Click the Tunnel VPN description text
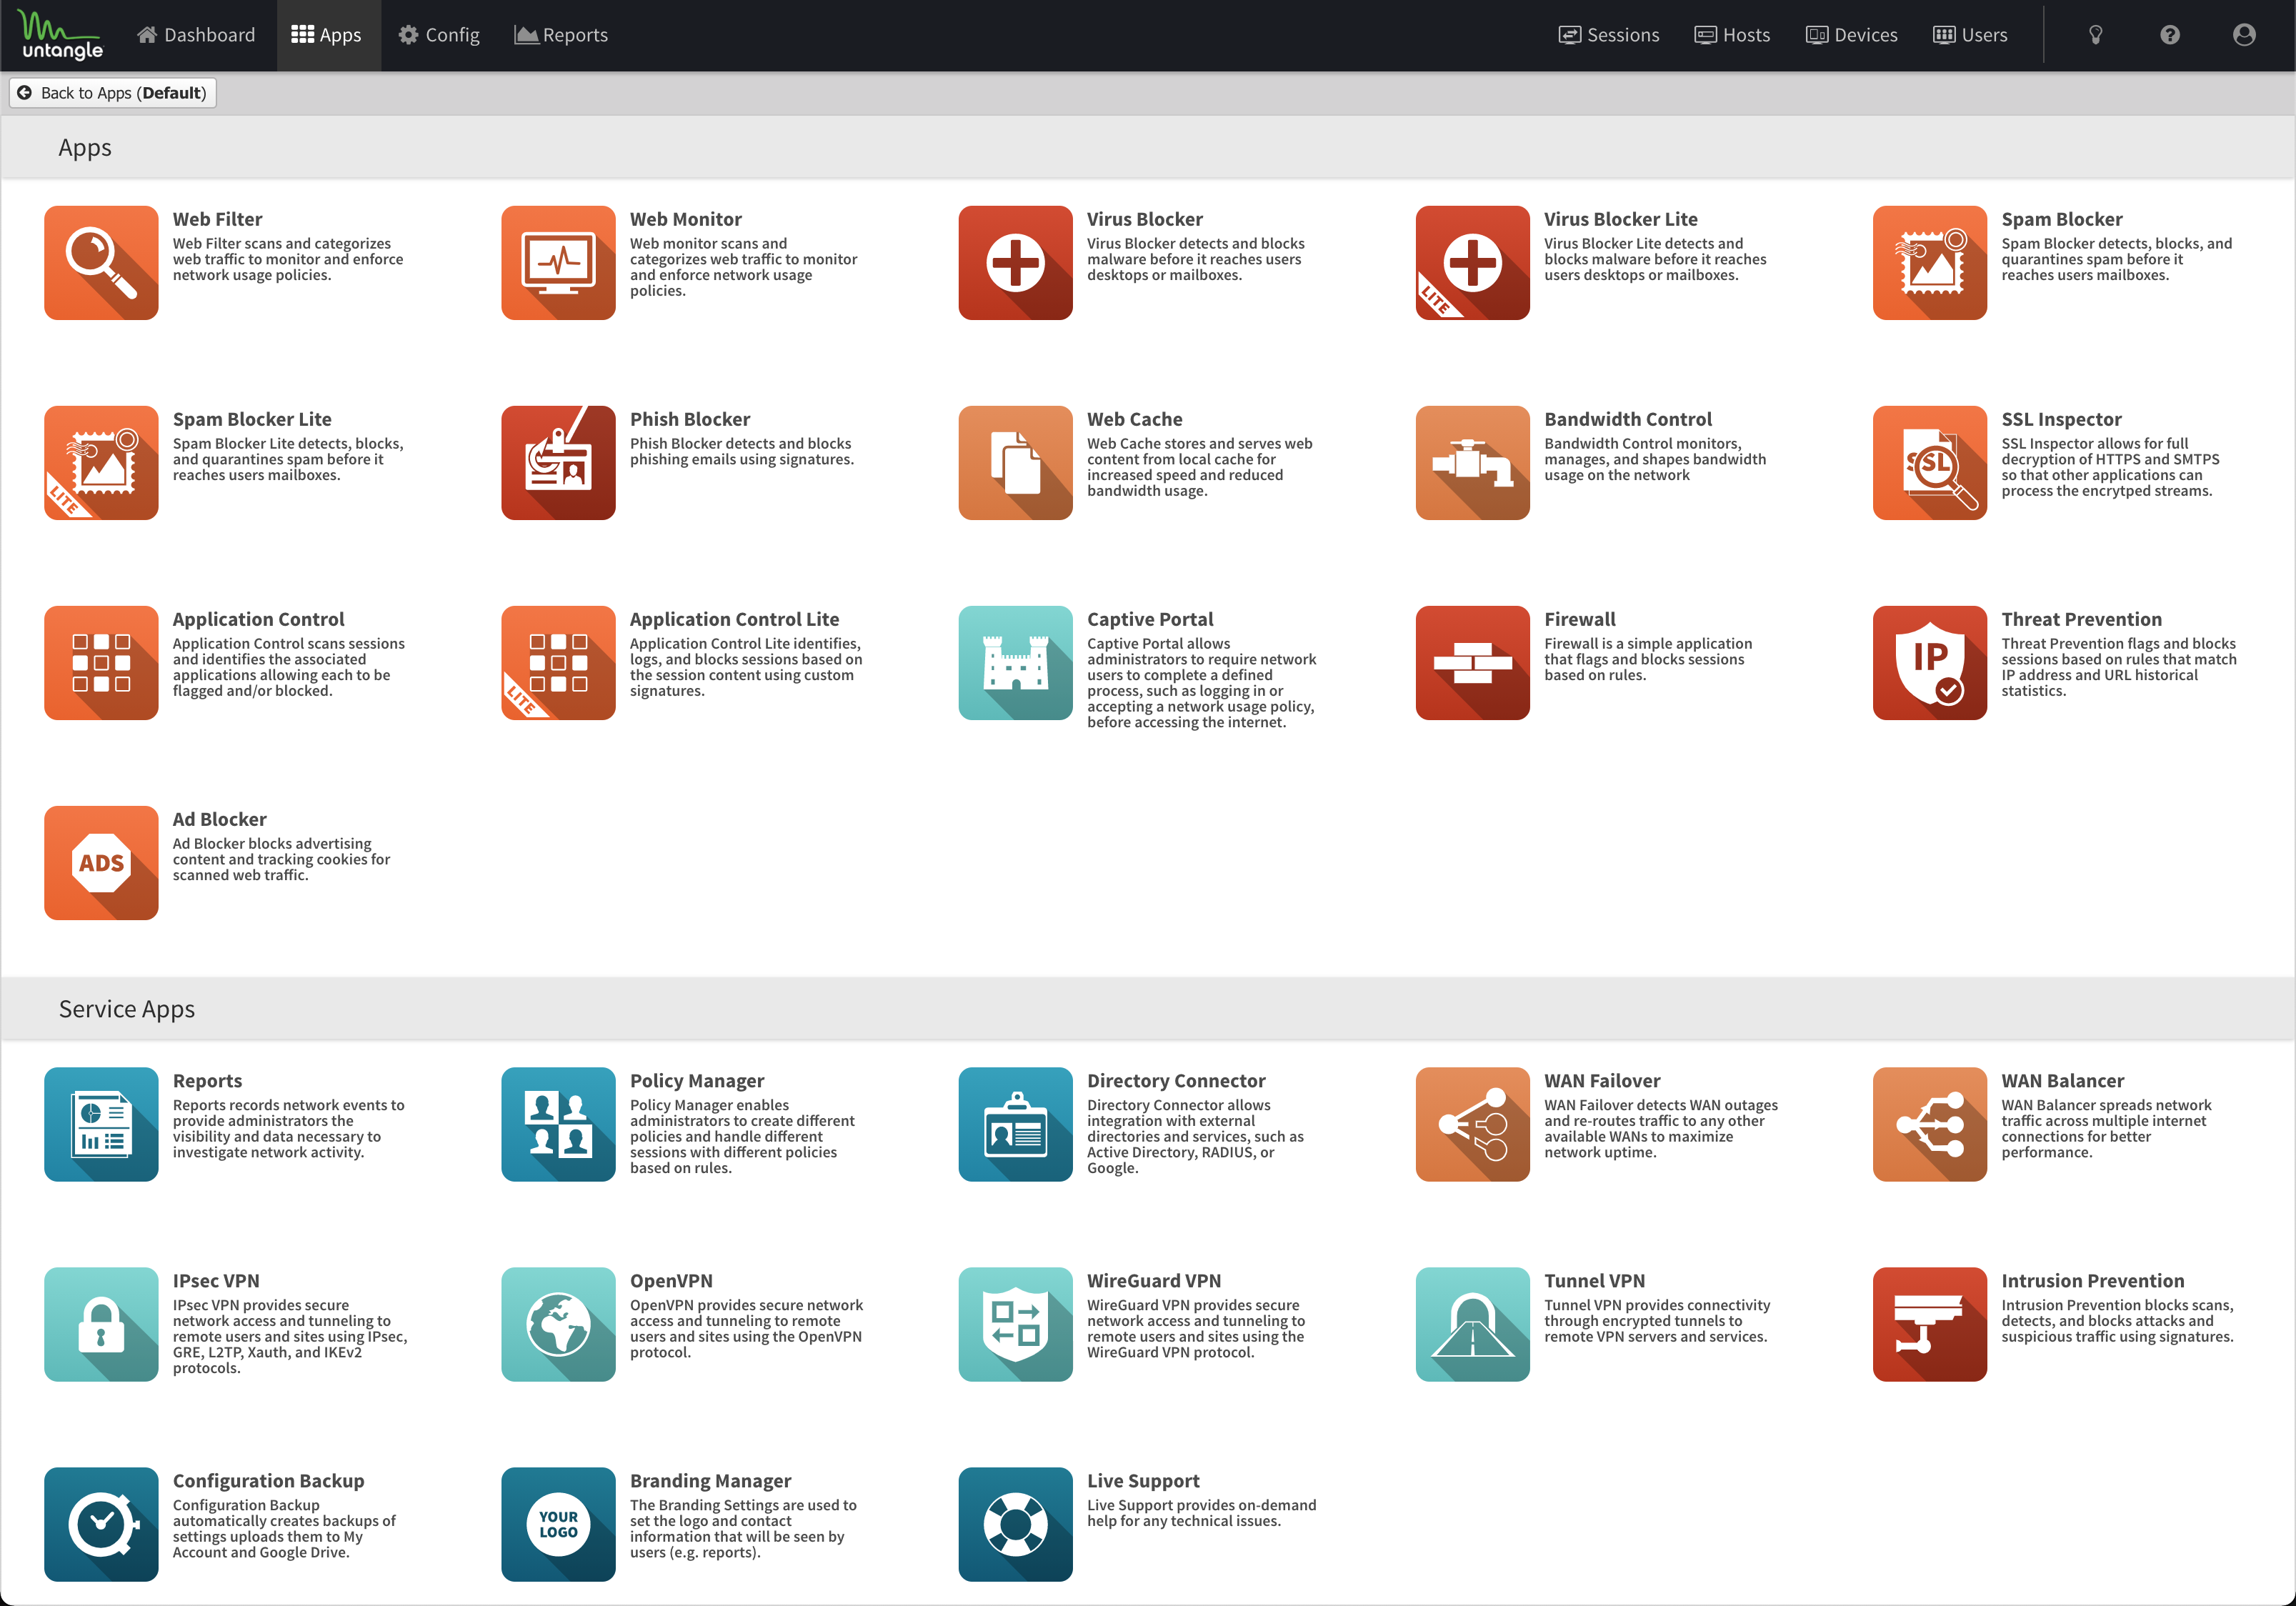The width and height of the screenshot is (2296, 1606). tap(1657, 1320)
